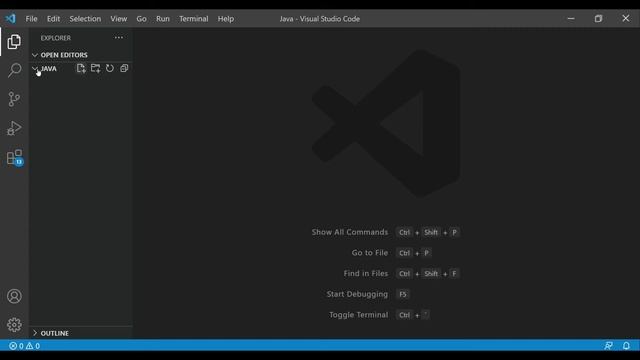Click the VS Code logo icon
This screenshot has width=640, height=360.
[x=10, y=18]
